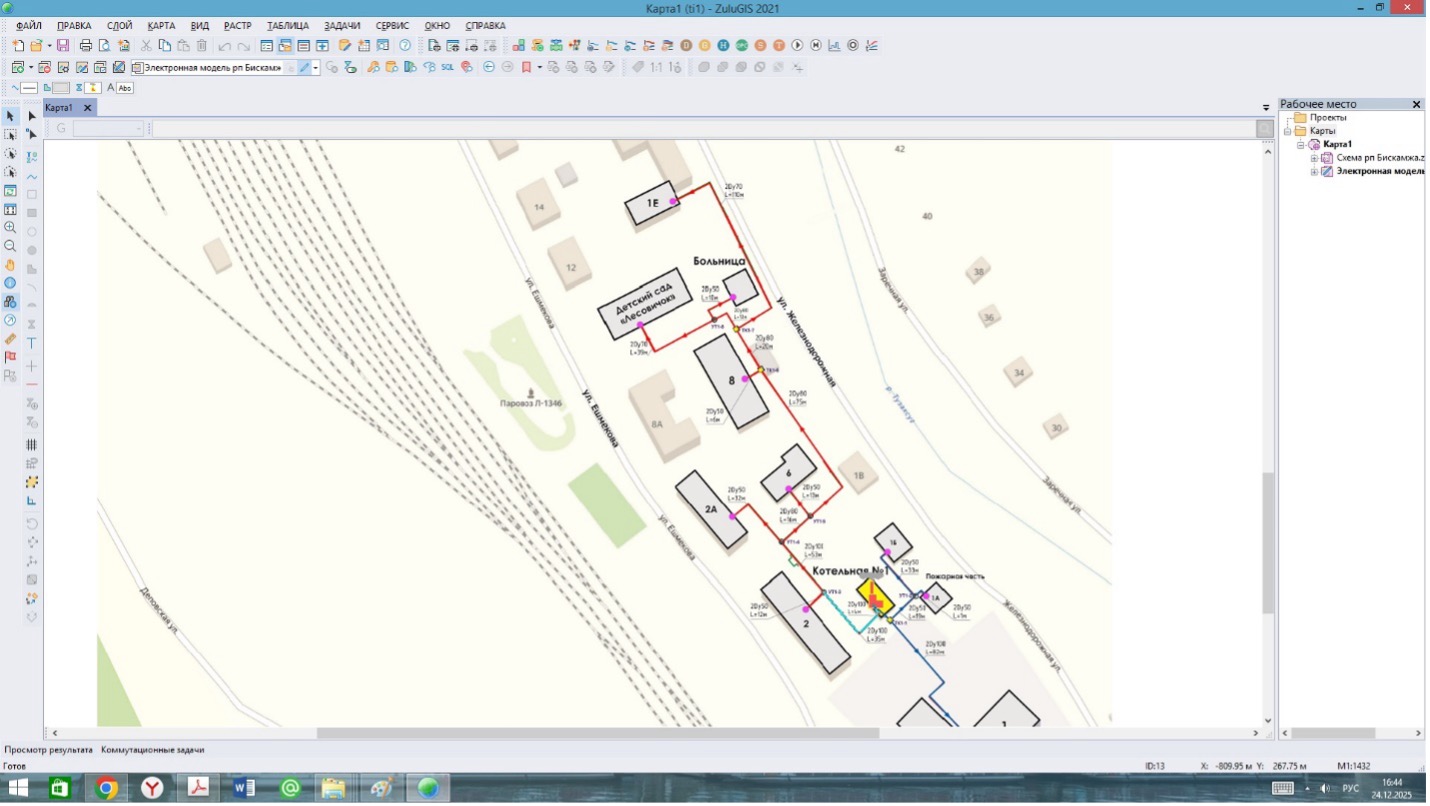
Task: Select the red flag tool
Action: (x=10, y=357)
